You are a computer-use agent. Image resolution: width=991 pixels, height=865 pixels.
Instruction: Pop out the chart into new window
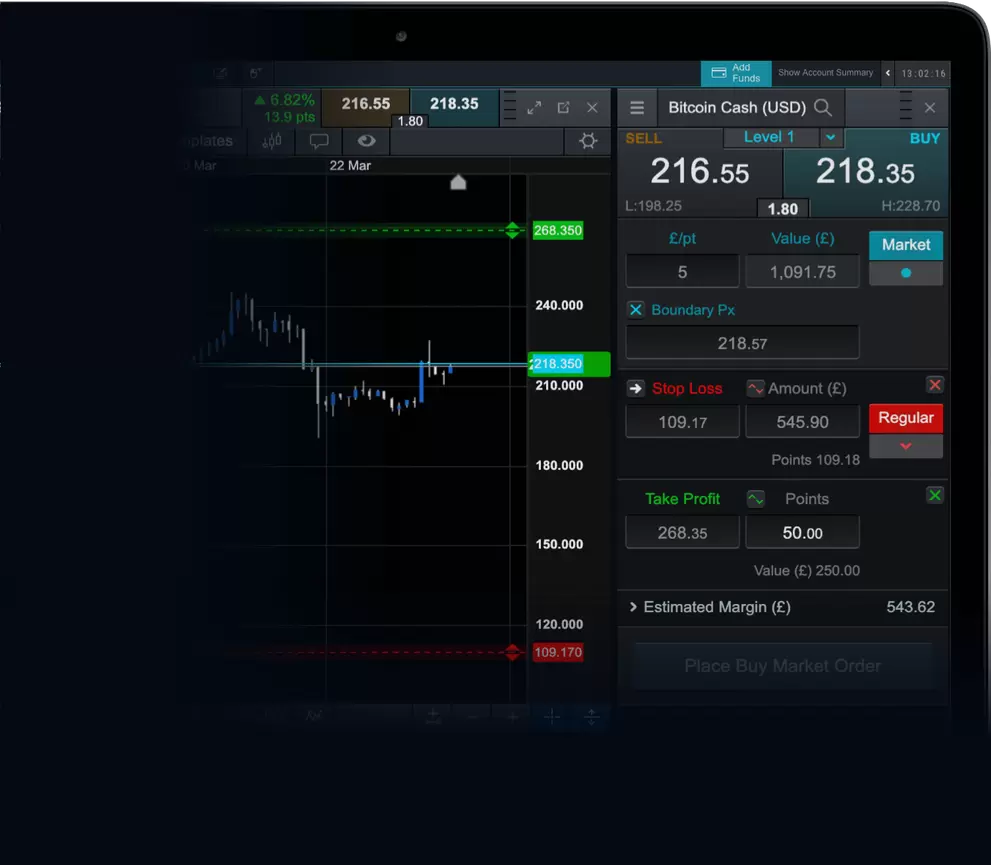tap(563, 108)
